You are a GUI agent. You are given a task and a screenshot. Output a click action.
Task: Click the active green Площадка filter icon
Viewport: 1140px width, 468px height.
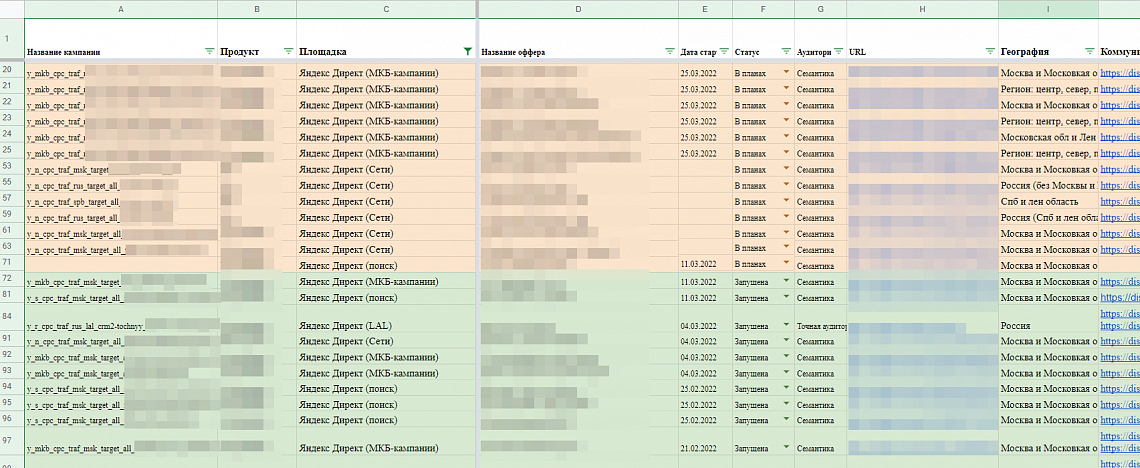tap(467, 51)
